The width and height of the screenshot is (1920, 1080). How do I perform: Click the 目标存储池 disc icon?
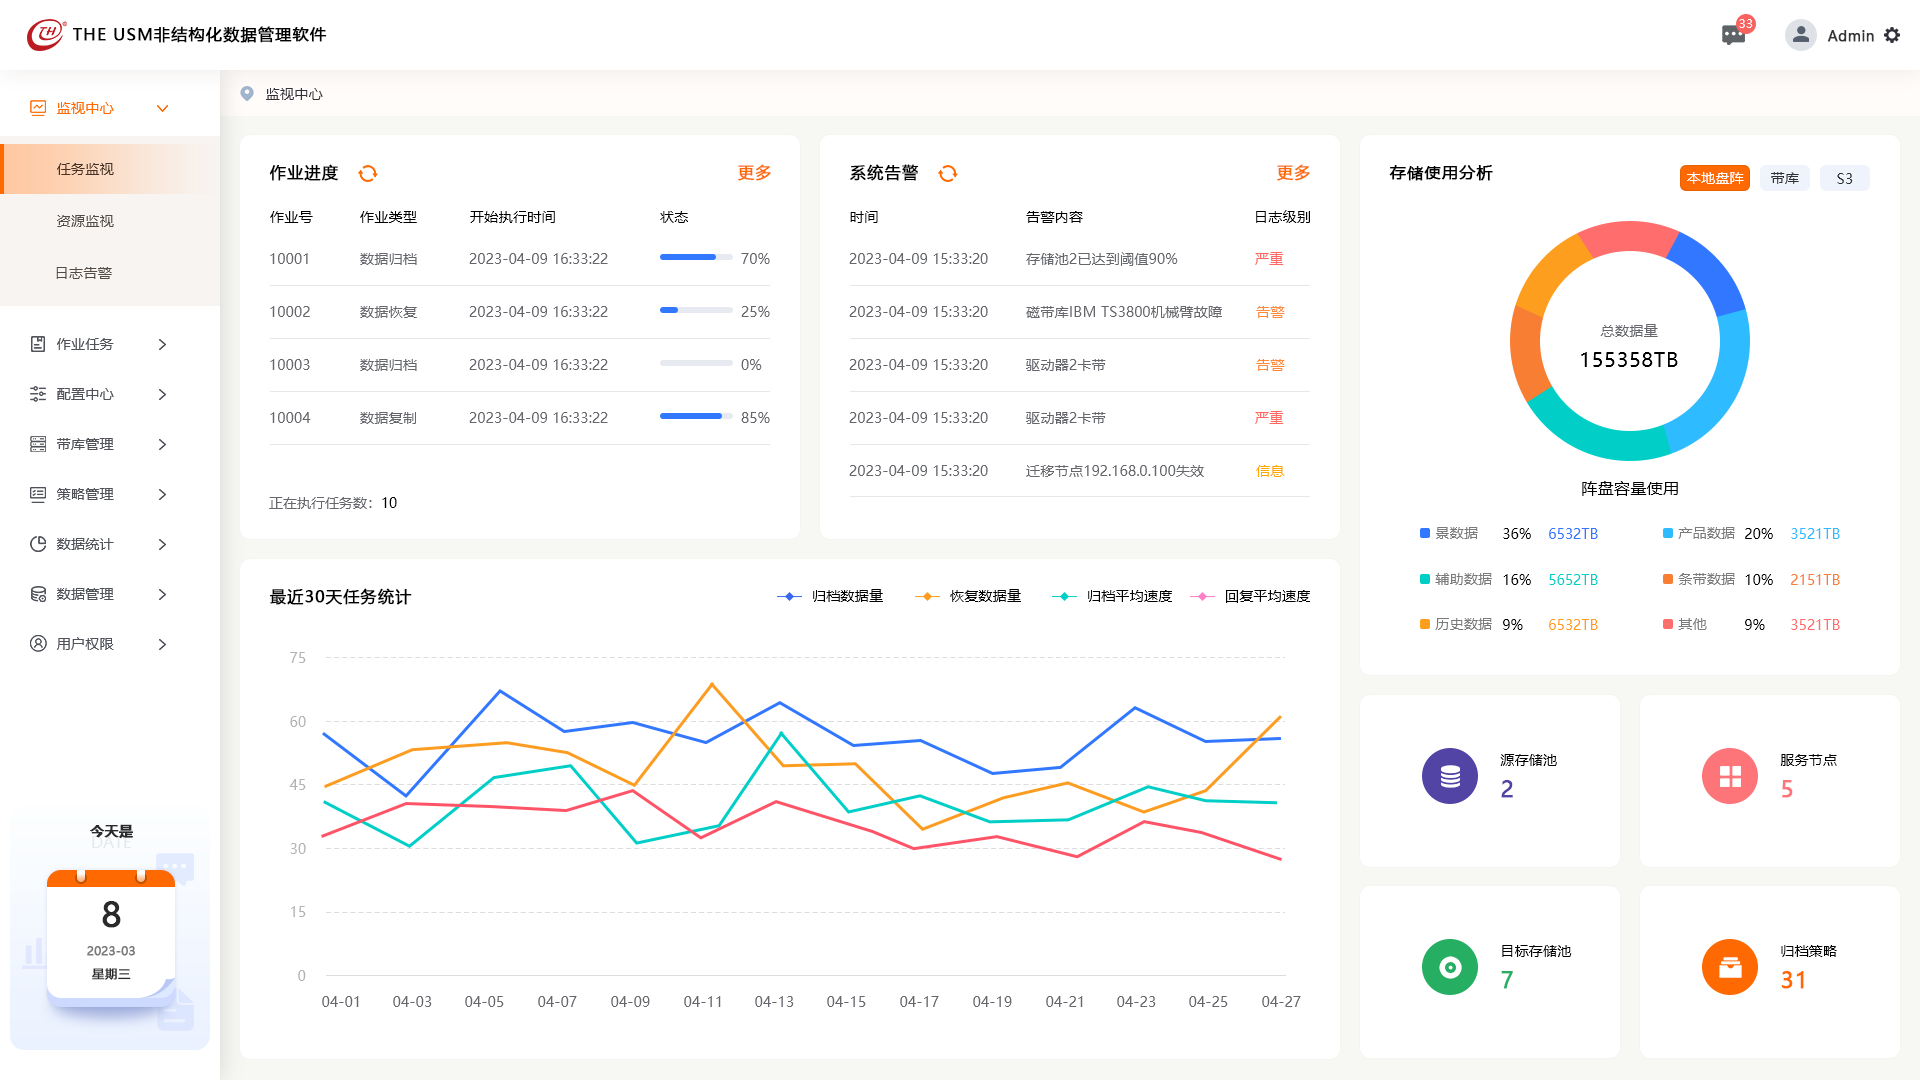pos(1450,967)
